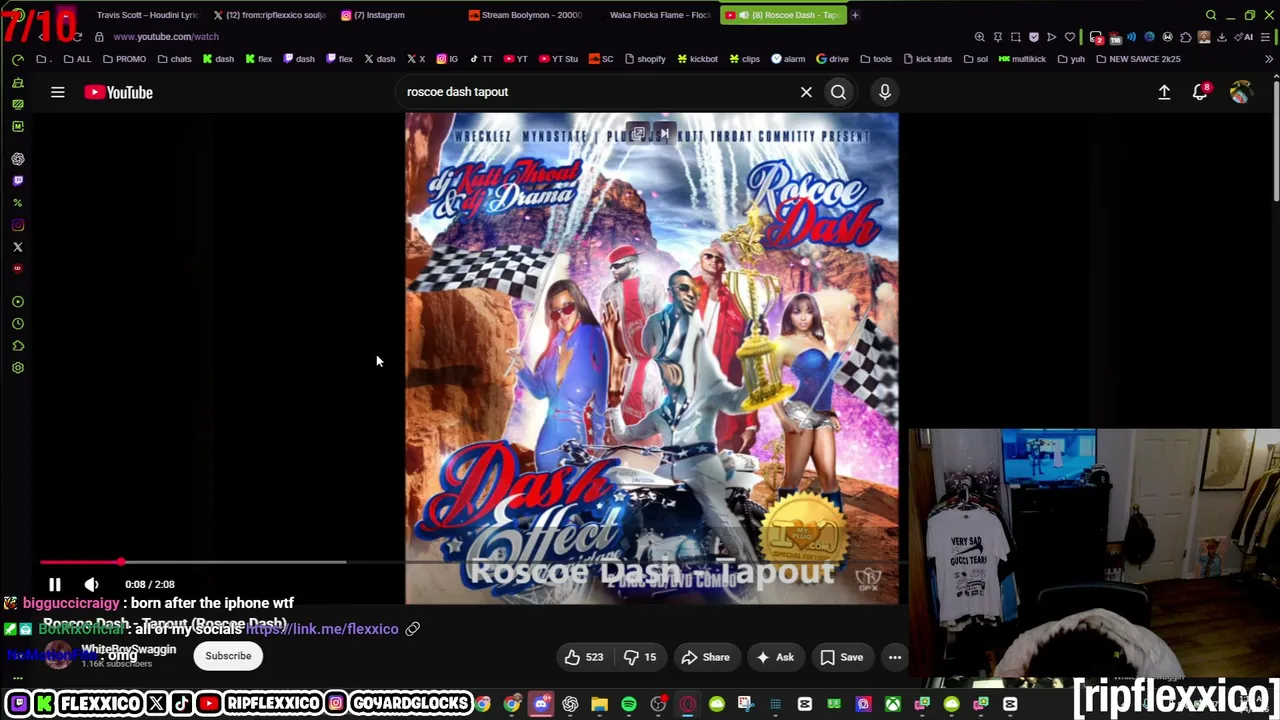
Task: Open the kick stats bookmarks folder
Action: pyautogui.click(x=926, y=59)
